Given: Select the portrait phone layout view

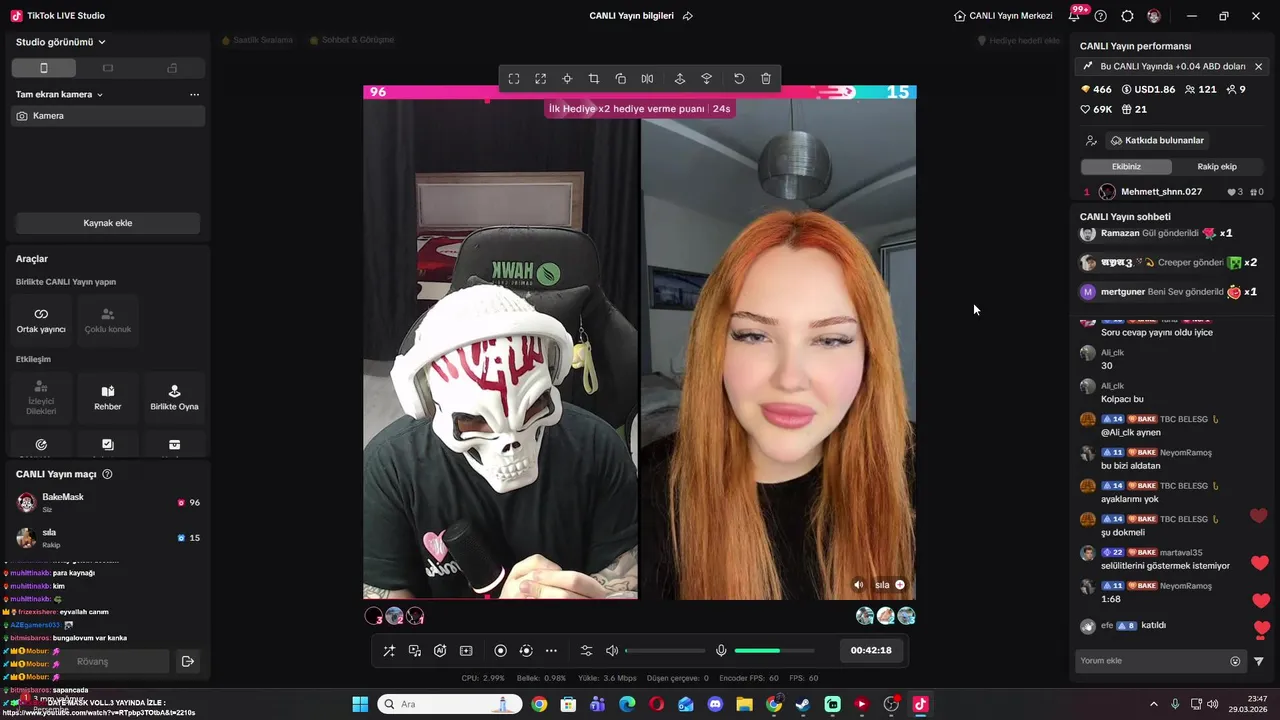Looking at the screenshot, I should point(44,68).
